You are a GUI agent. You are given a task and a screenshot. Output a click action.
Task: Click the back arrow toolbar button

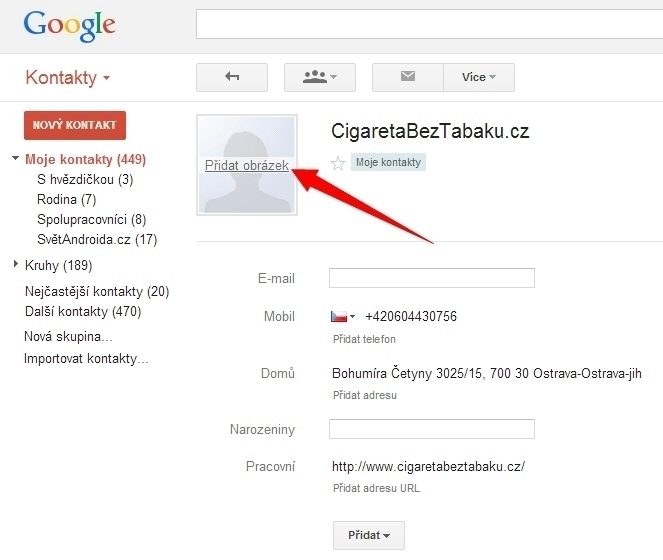(232, 77)
